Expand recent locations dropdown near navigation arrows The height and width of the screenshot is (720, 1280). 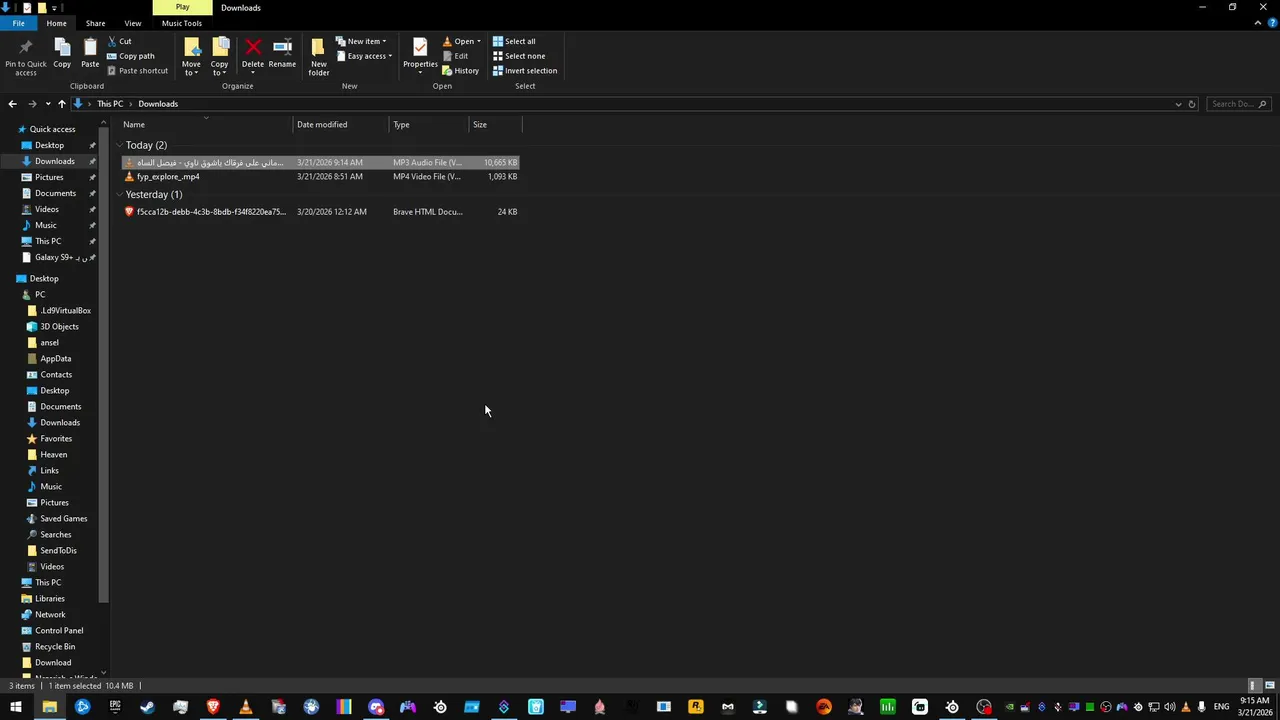(x=47, y=104)
